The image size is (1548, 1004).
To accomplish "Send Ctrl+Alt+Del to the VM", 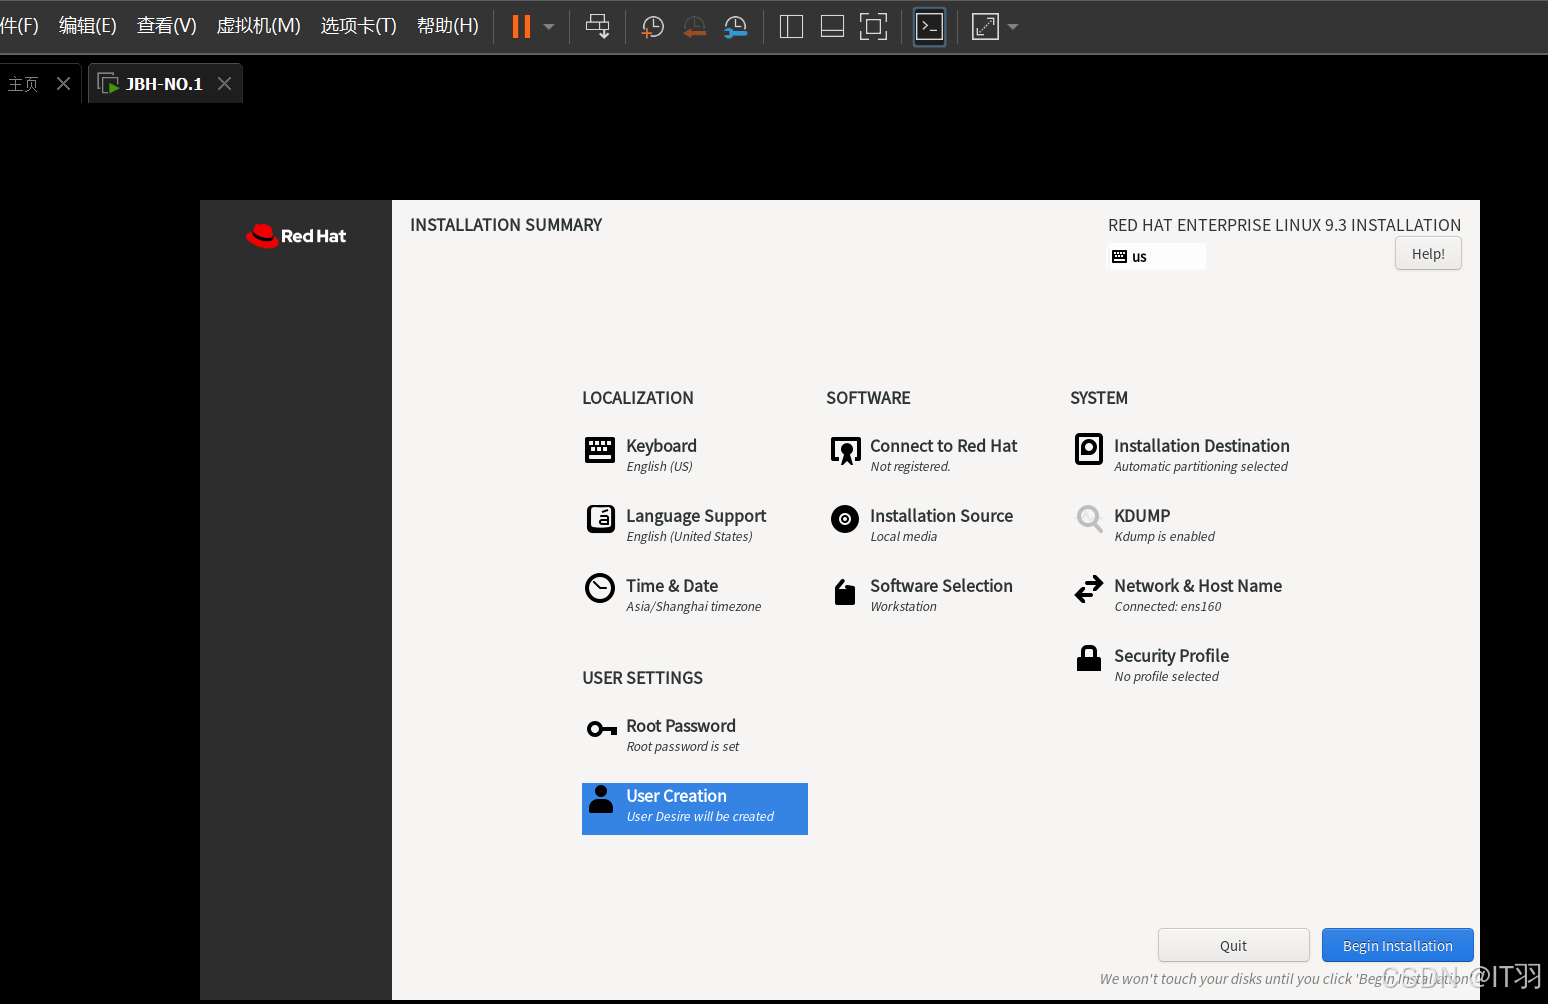I will click(x=598, y=26).
